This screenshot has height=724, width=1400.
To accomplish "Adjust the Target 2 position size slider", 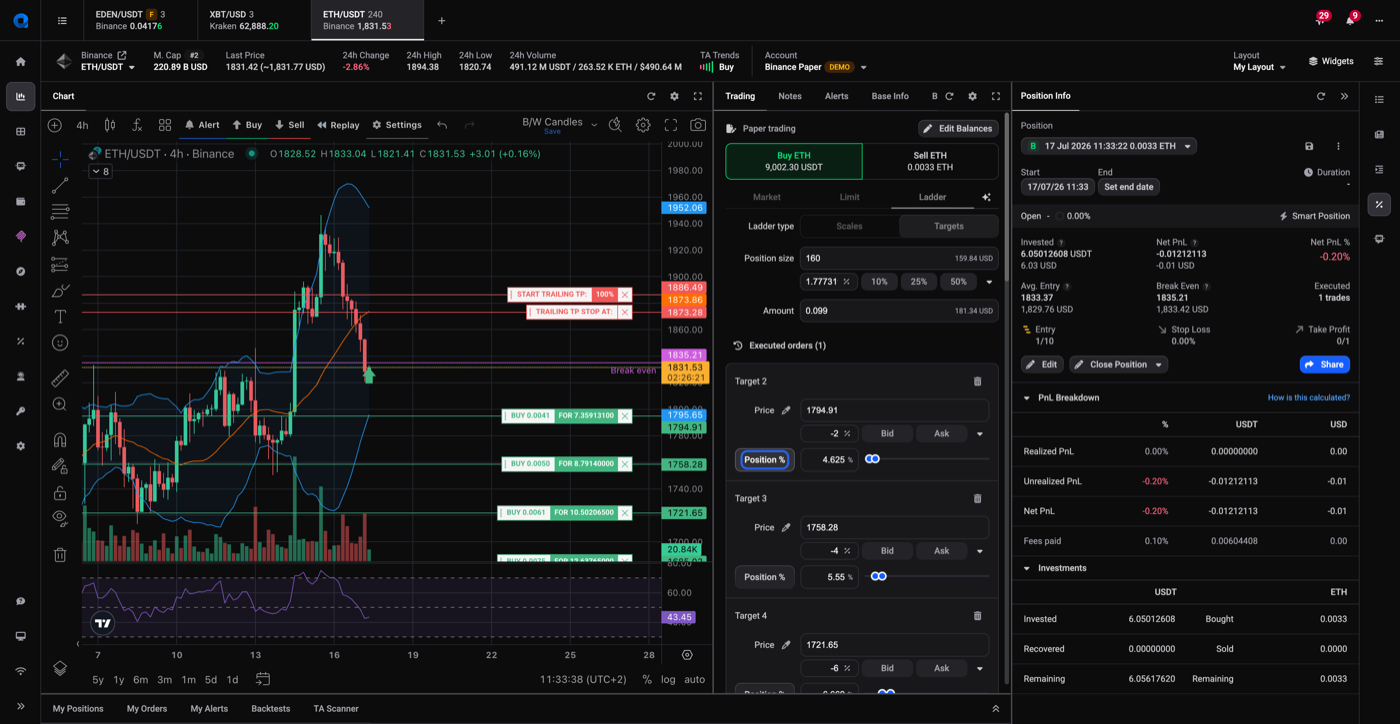I will (872, 459).
